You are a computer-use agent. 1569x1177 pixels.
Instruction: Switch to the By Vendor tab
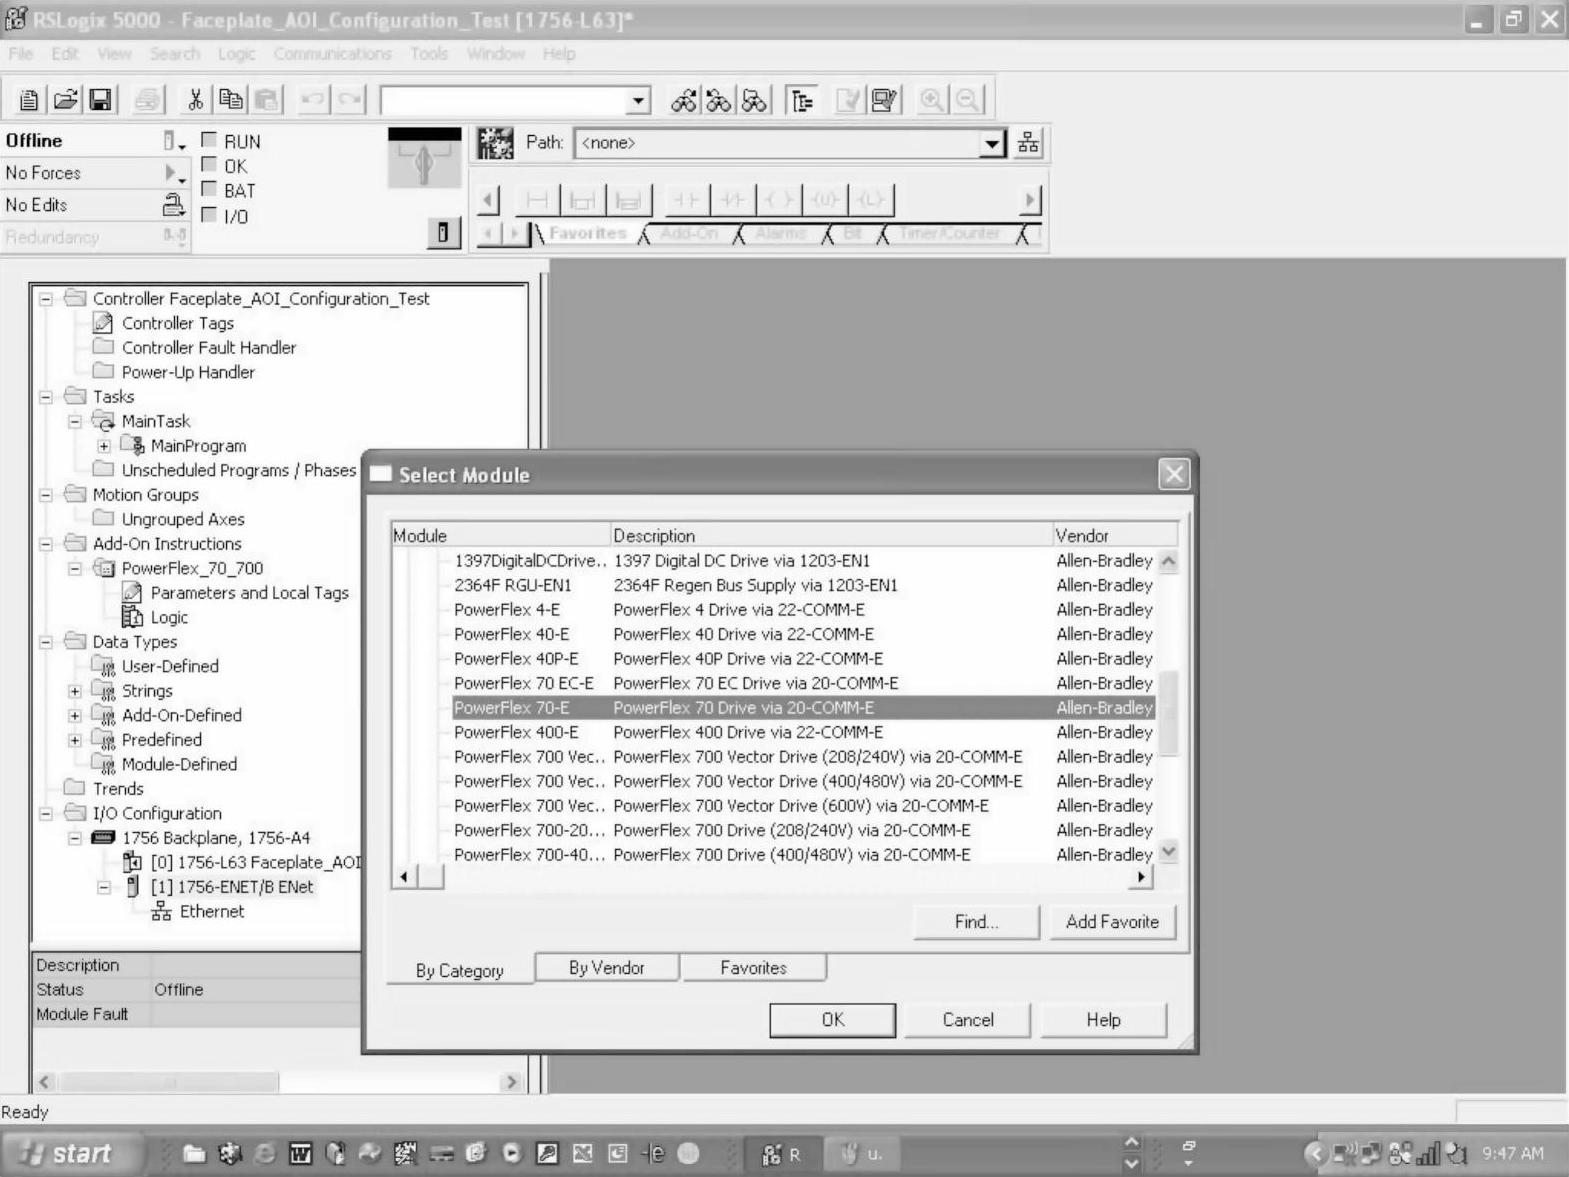[x=607, y=968]
